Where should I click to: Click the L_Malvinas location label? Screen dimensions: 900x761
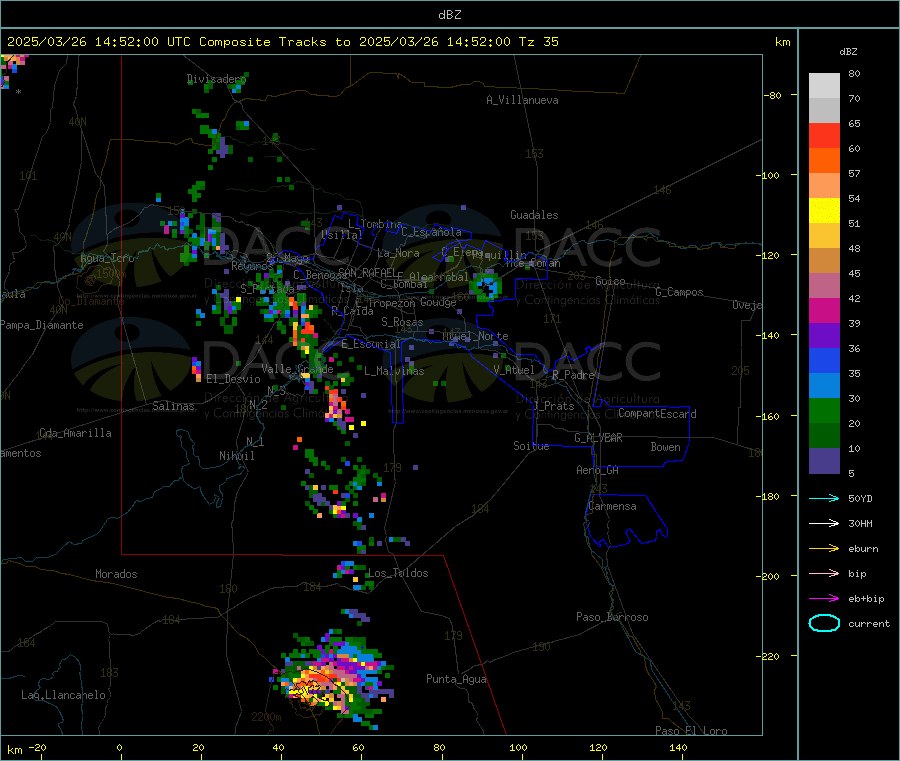394,371
